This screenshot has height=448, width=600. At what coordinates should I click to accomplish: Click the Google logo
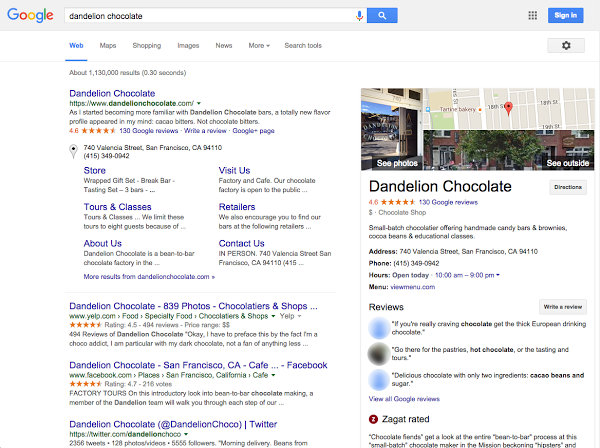[30, 15]
